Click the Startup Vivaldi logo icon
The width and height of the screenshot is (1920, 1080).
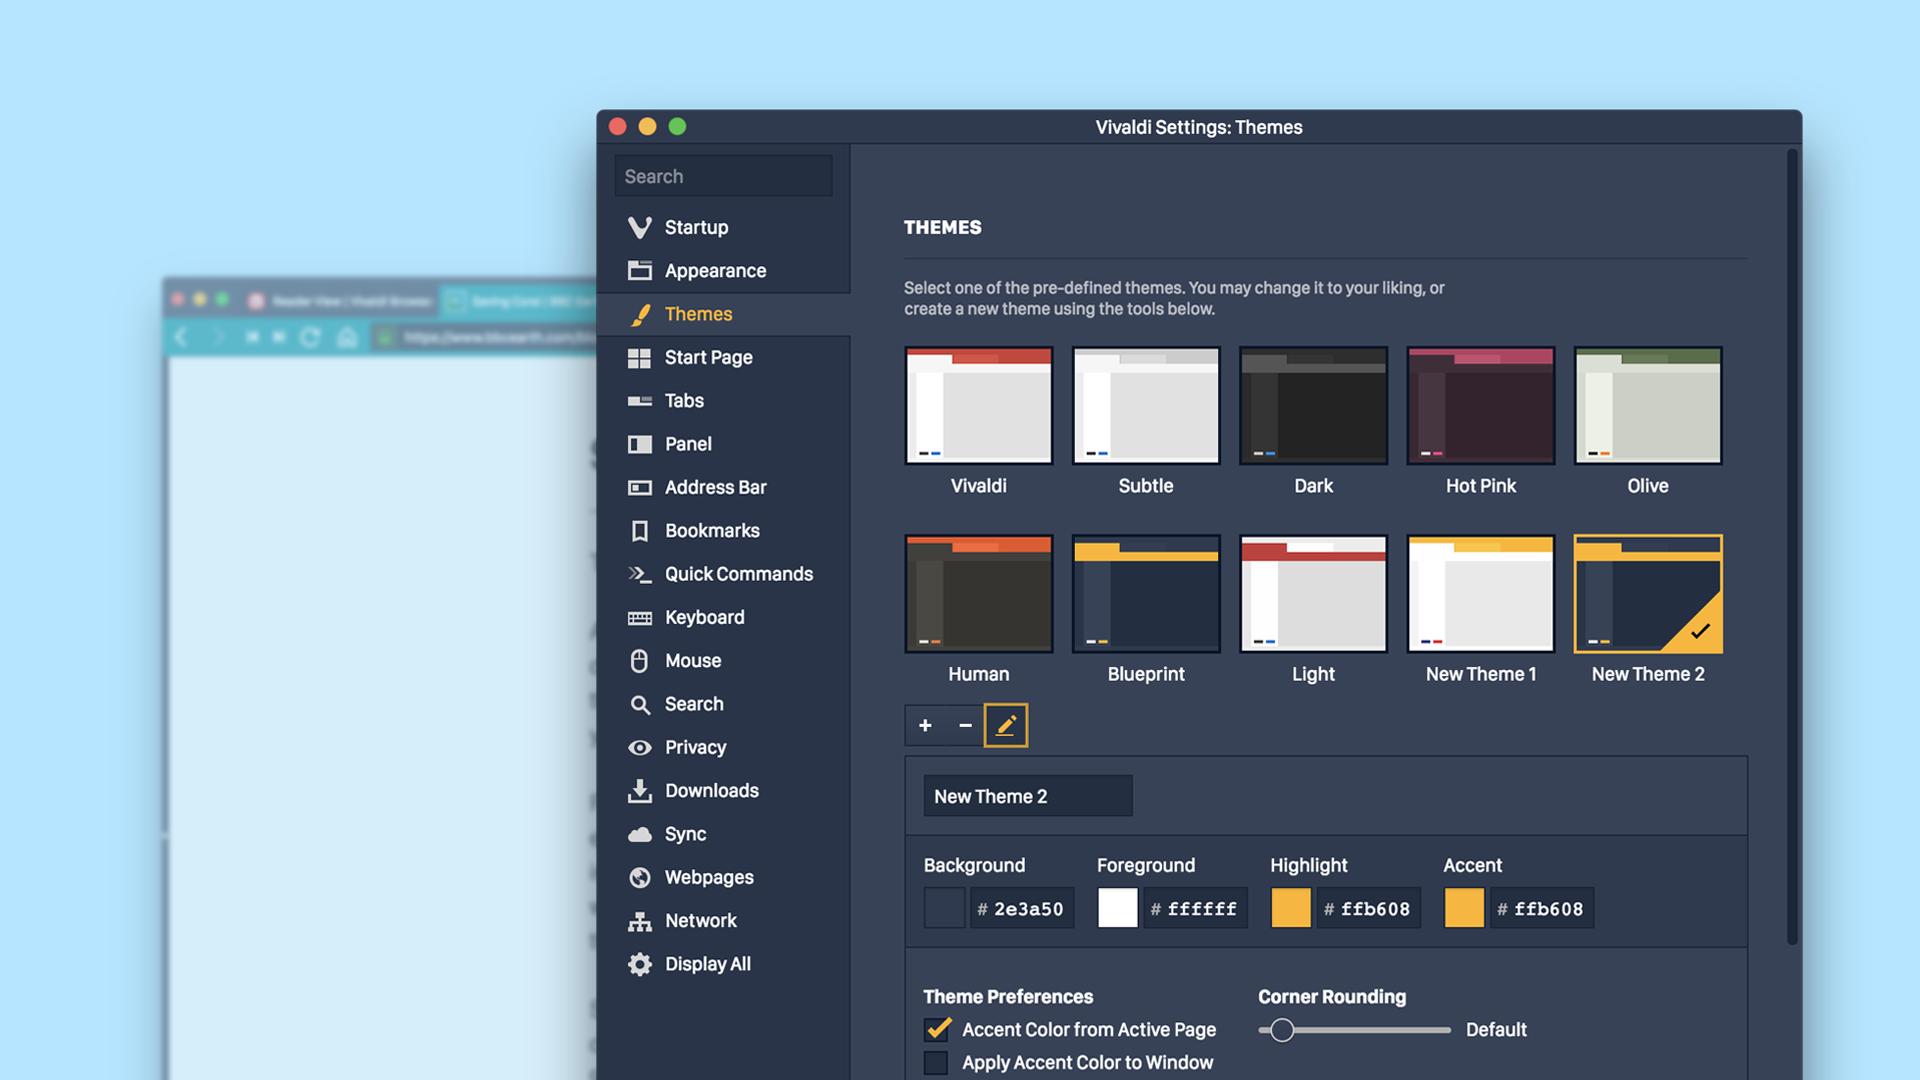click(x=640, y=227)
